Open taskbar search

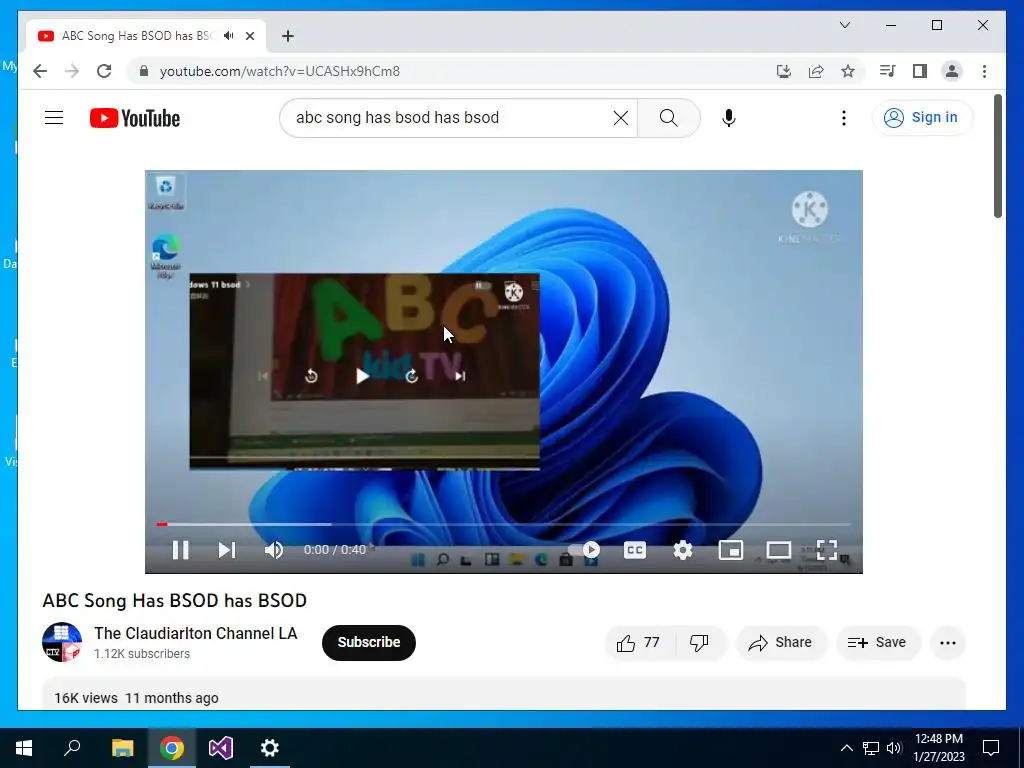(72, 748)
